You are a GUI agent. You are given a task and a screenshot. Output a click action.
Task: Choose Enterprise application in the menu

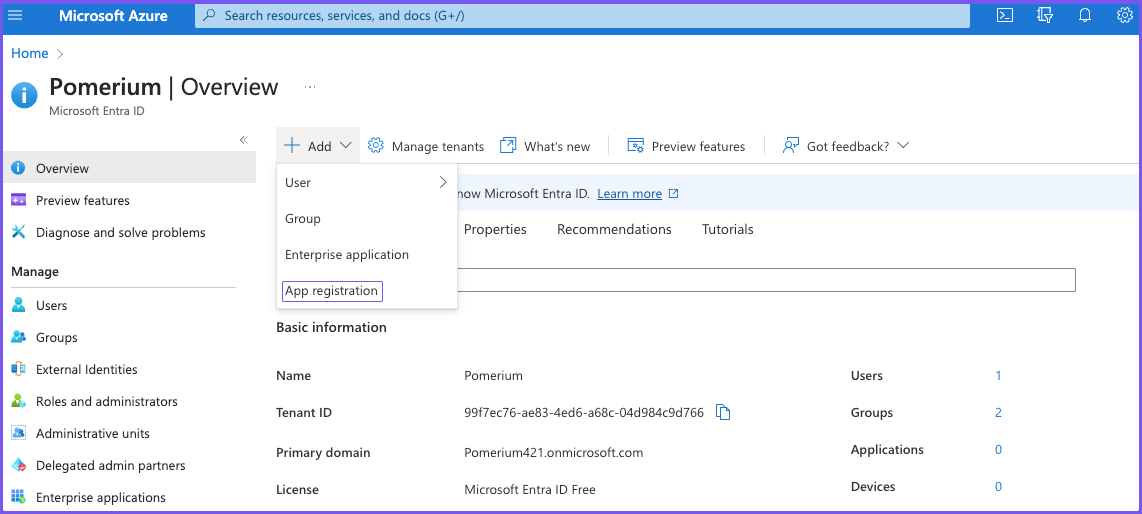tap(346, 255)
